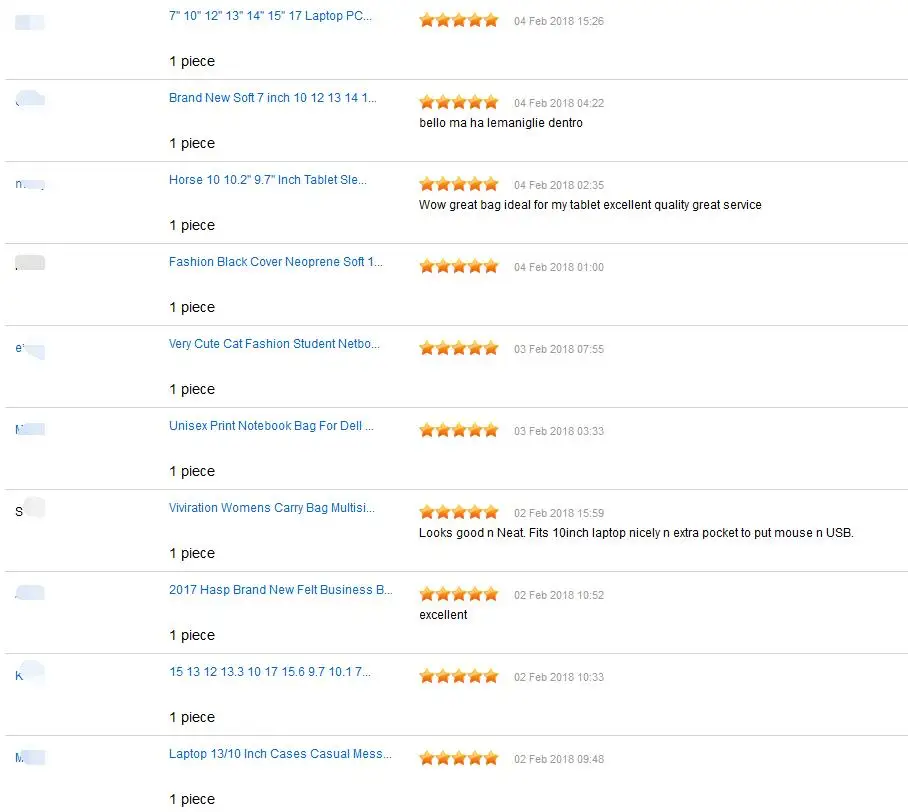
Task: Open the '7" 10" 12" 13" 14" 15" 17 Laptop PC' link
Action: [270, 16]
